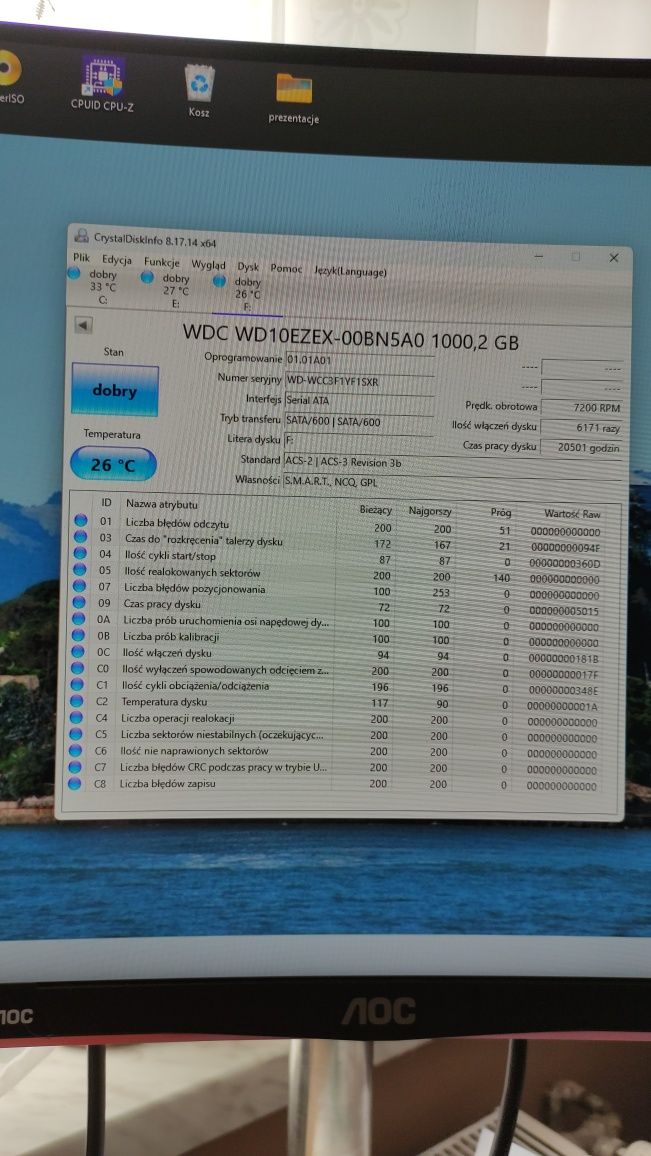The height and width of the screenshot is (1156, 651).
Task: Click the serial number field
Action: click(x=359, y=381)
